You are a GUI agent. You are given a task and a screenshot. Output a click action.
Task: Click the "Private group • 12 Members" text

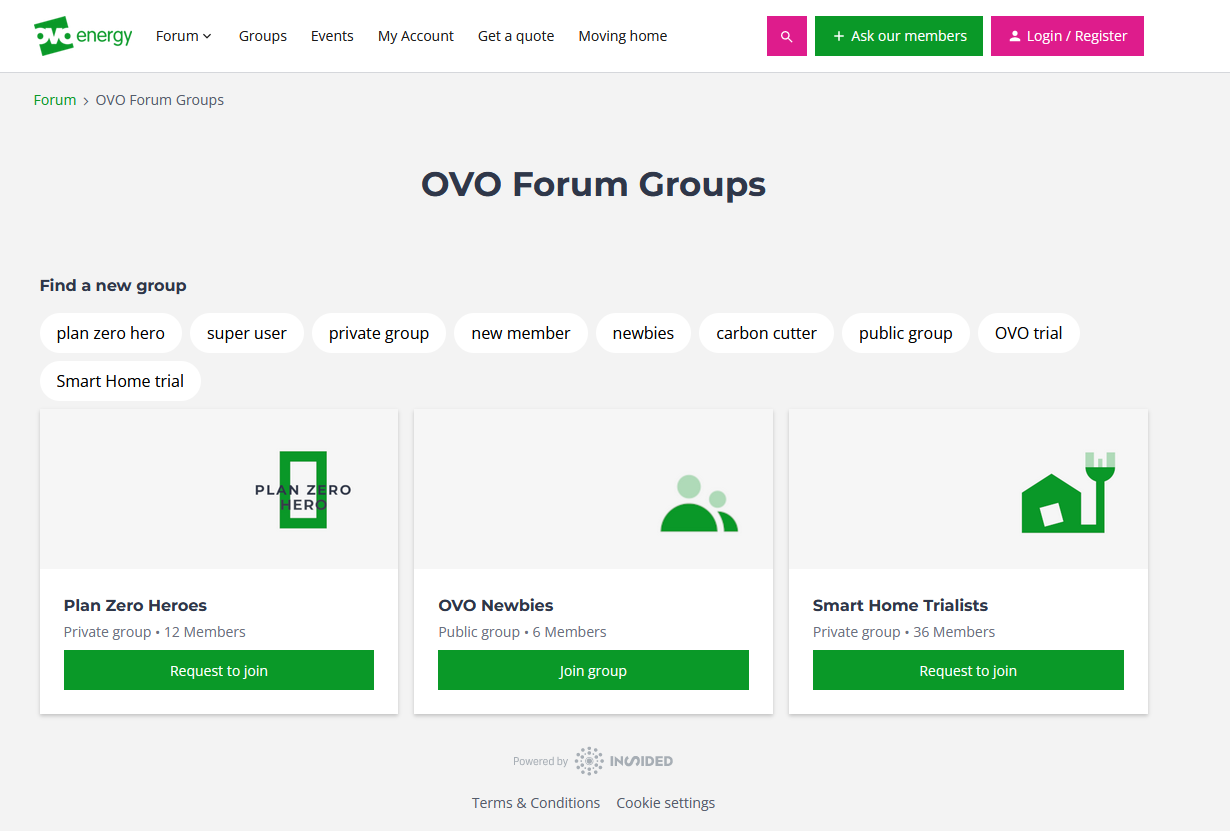click(155, 632)
